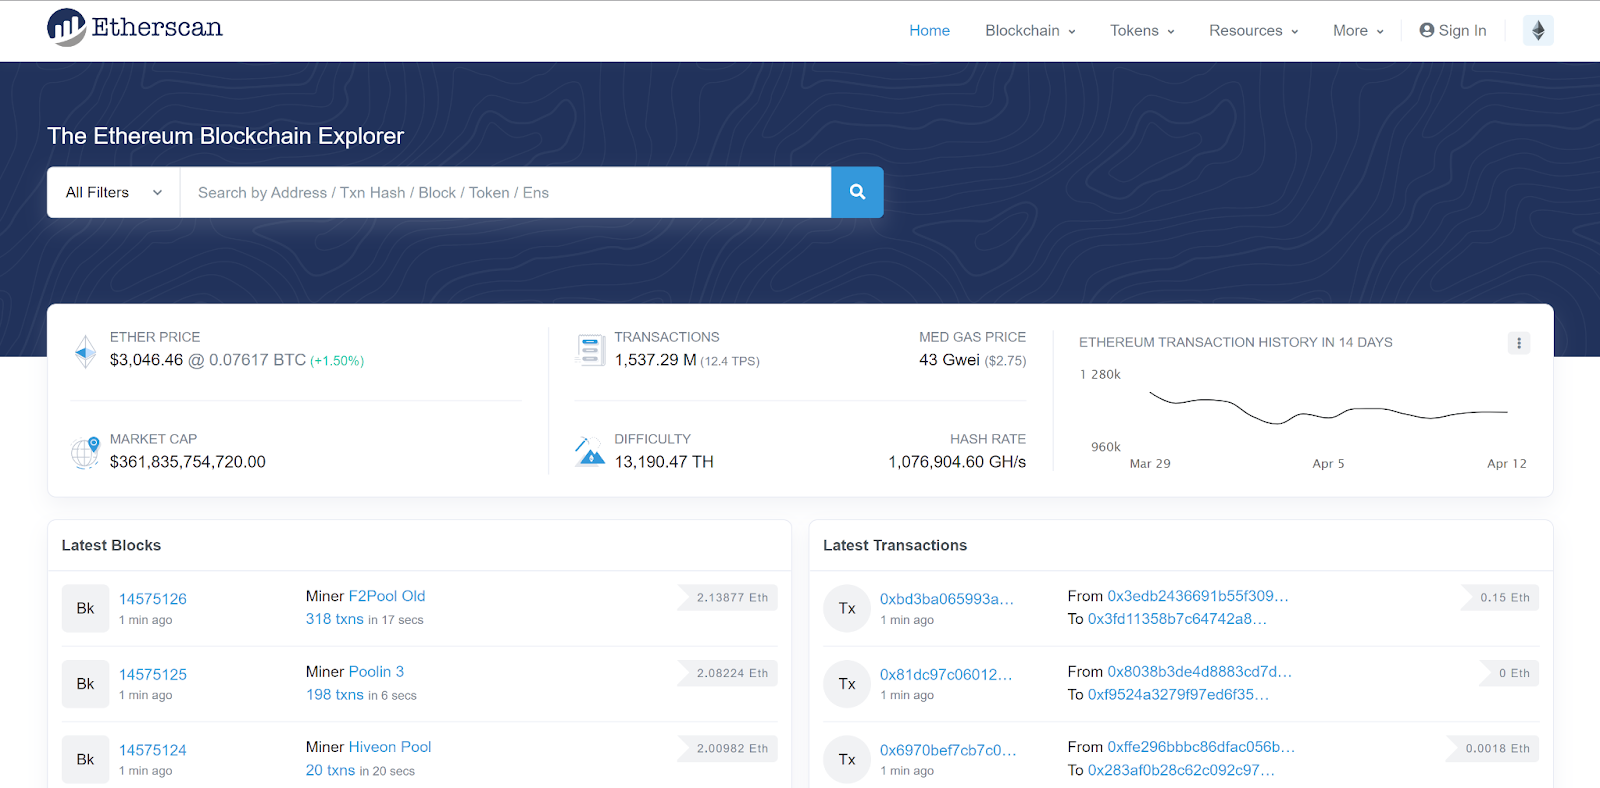Click the 1,076,904.60 GH/s hash rate
The height and width of the screenshot is (788, 1600).
pos(957,462)
